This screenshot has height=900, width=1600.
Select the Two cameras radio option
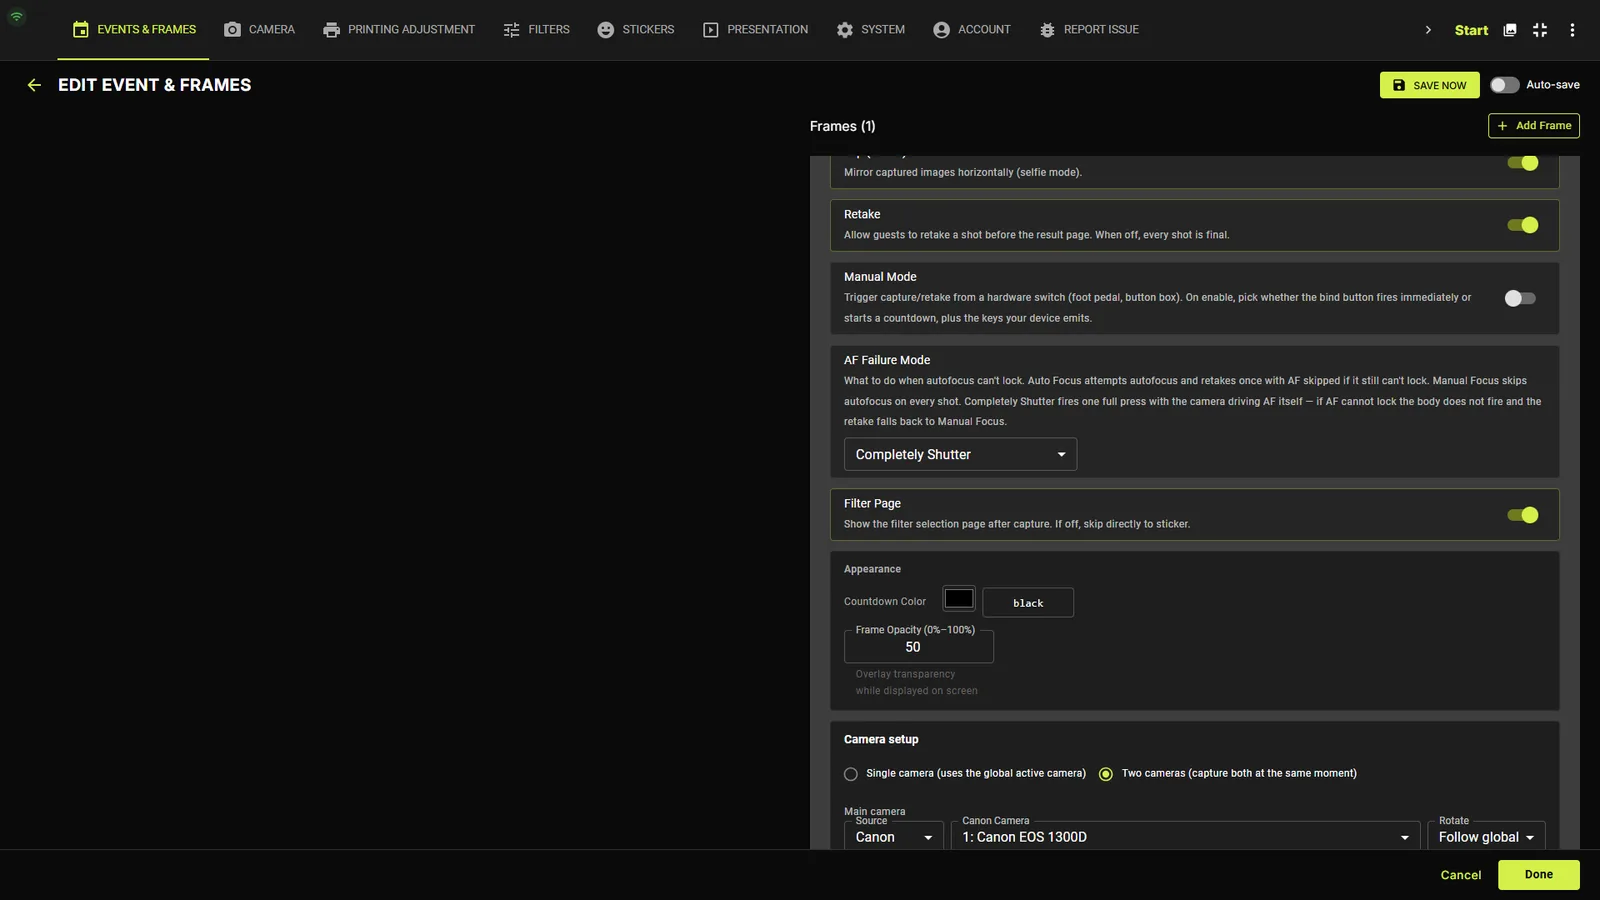[x=1106, y=774]
